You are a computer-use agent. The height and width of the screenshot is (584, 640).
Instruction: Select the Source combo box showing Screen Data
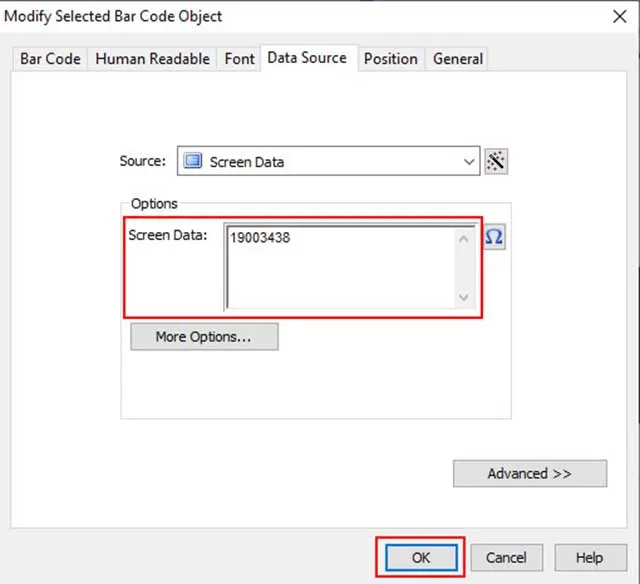[x=320, y=161]
